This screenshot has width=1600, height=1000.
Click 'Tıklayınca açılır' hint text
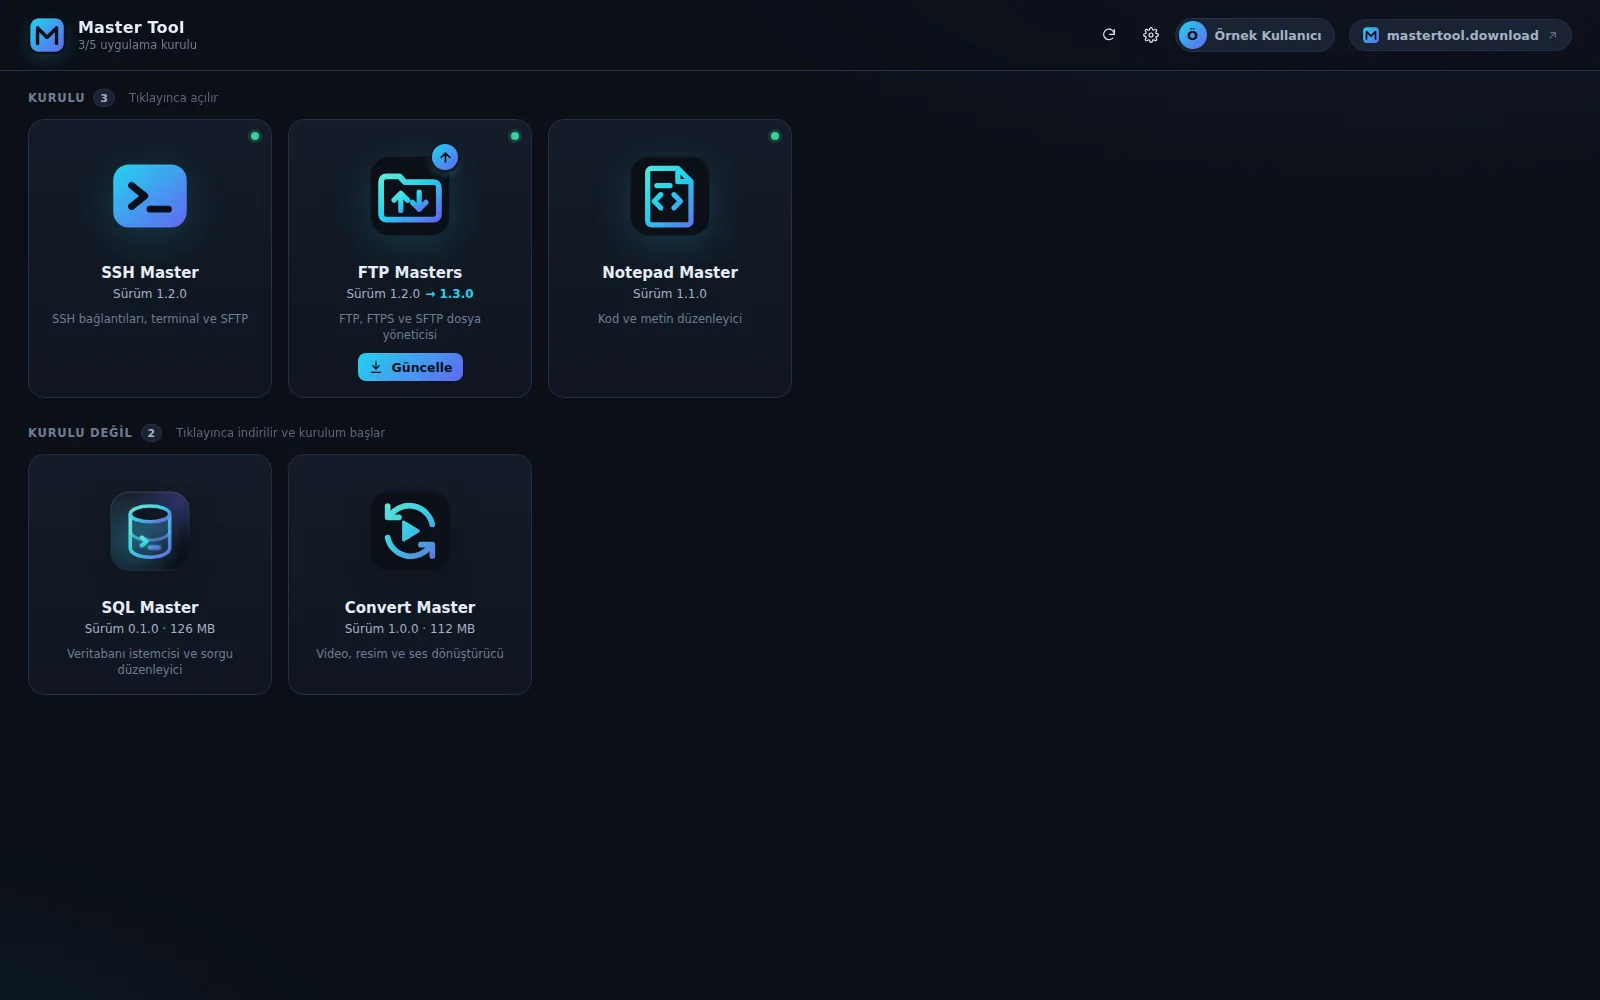pyautogui.click(x=173, y=98)
